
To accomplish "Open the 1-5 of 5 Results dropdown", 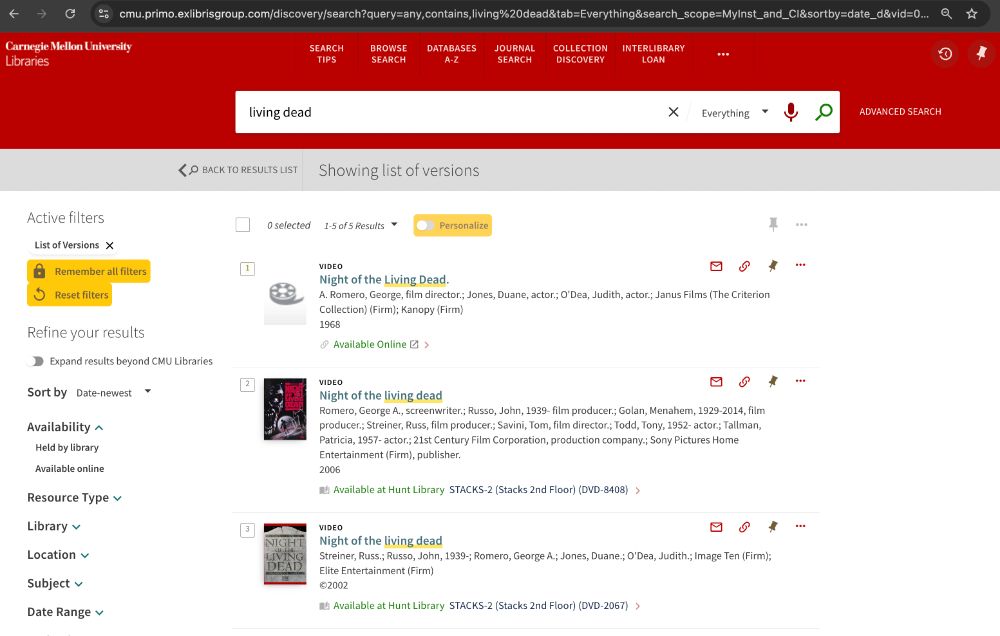I will pyautogui.click(x=360, y=225).
